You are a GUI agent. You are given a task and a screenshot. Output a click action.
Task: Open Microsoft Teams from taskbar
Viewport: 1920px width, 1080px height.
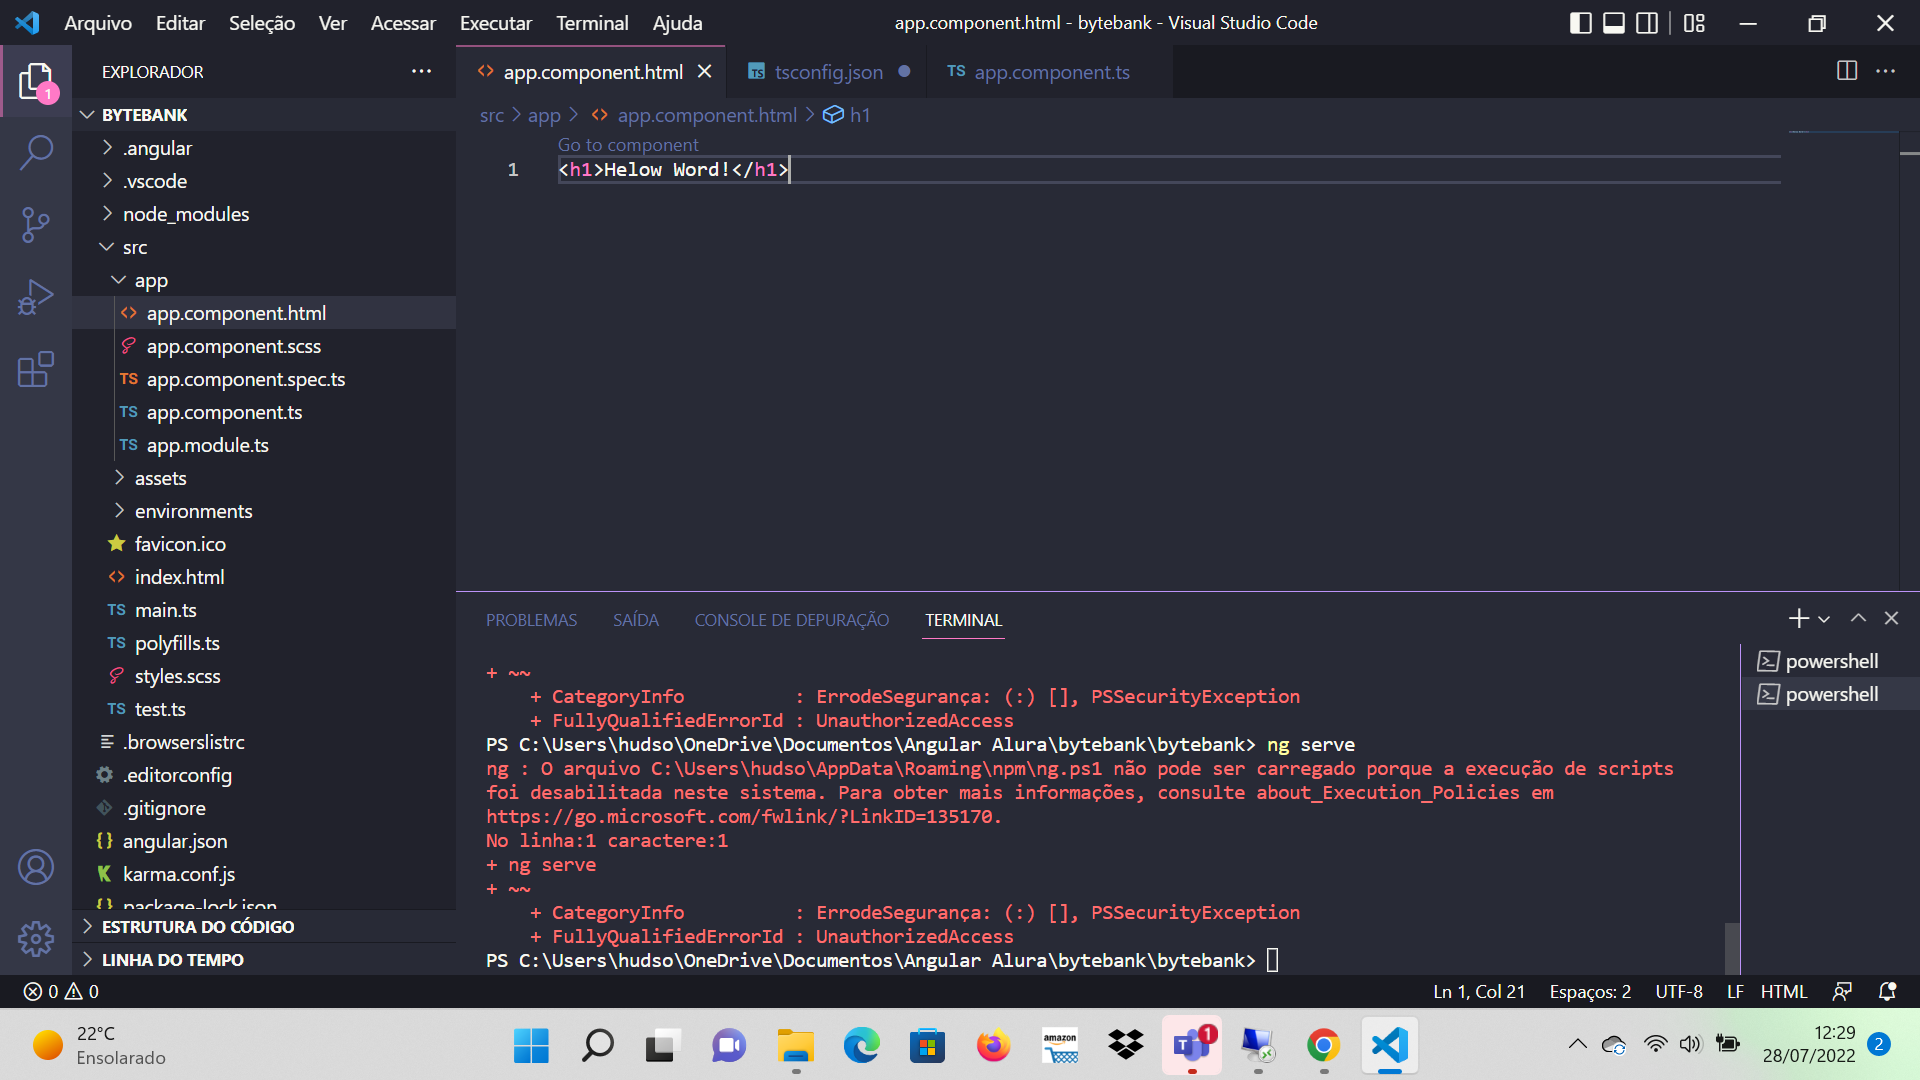click(x=1192, y=1046)
